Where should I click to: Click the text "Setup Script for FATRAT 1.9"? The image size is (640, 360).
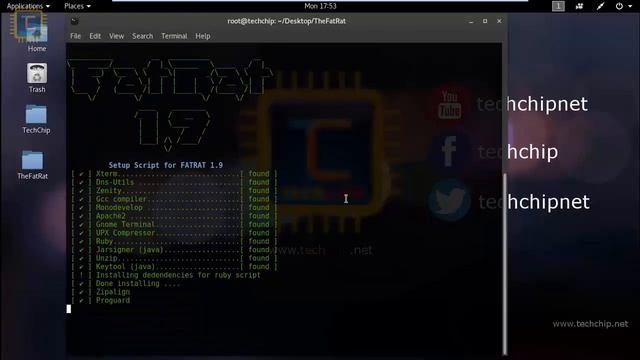tap(166, 165)
